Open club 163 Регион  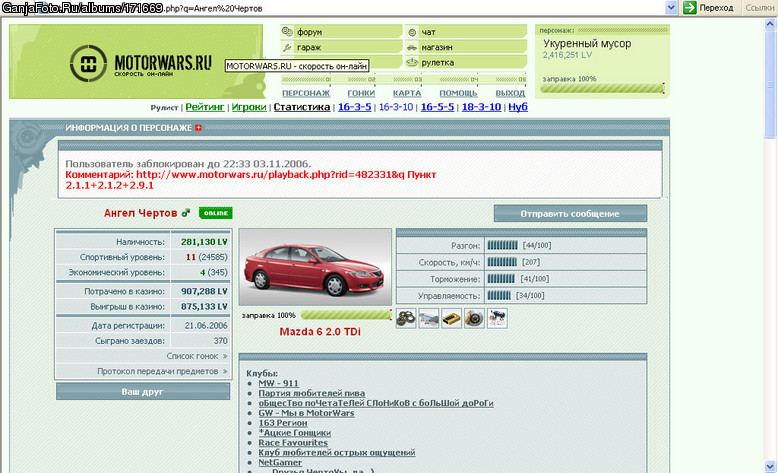click(283, 423)
